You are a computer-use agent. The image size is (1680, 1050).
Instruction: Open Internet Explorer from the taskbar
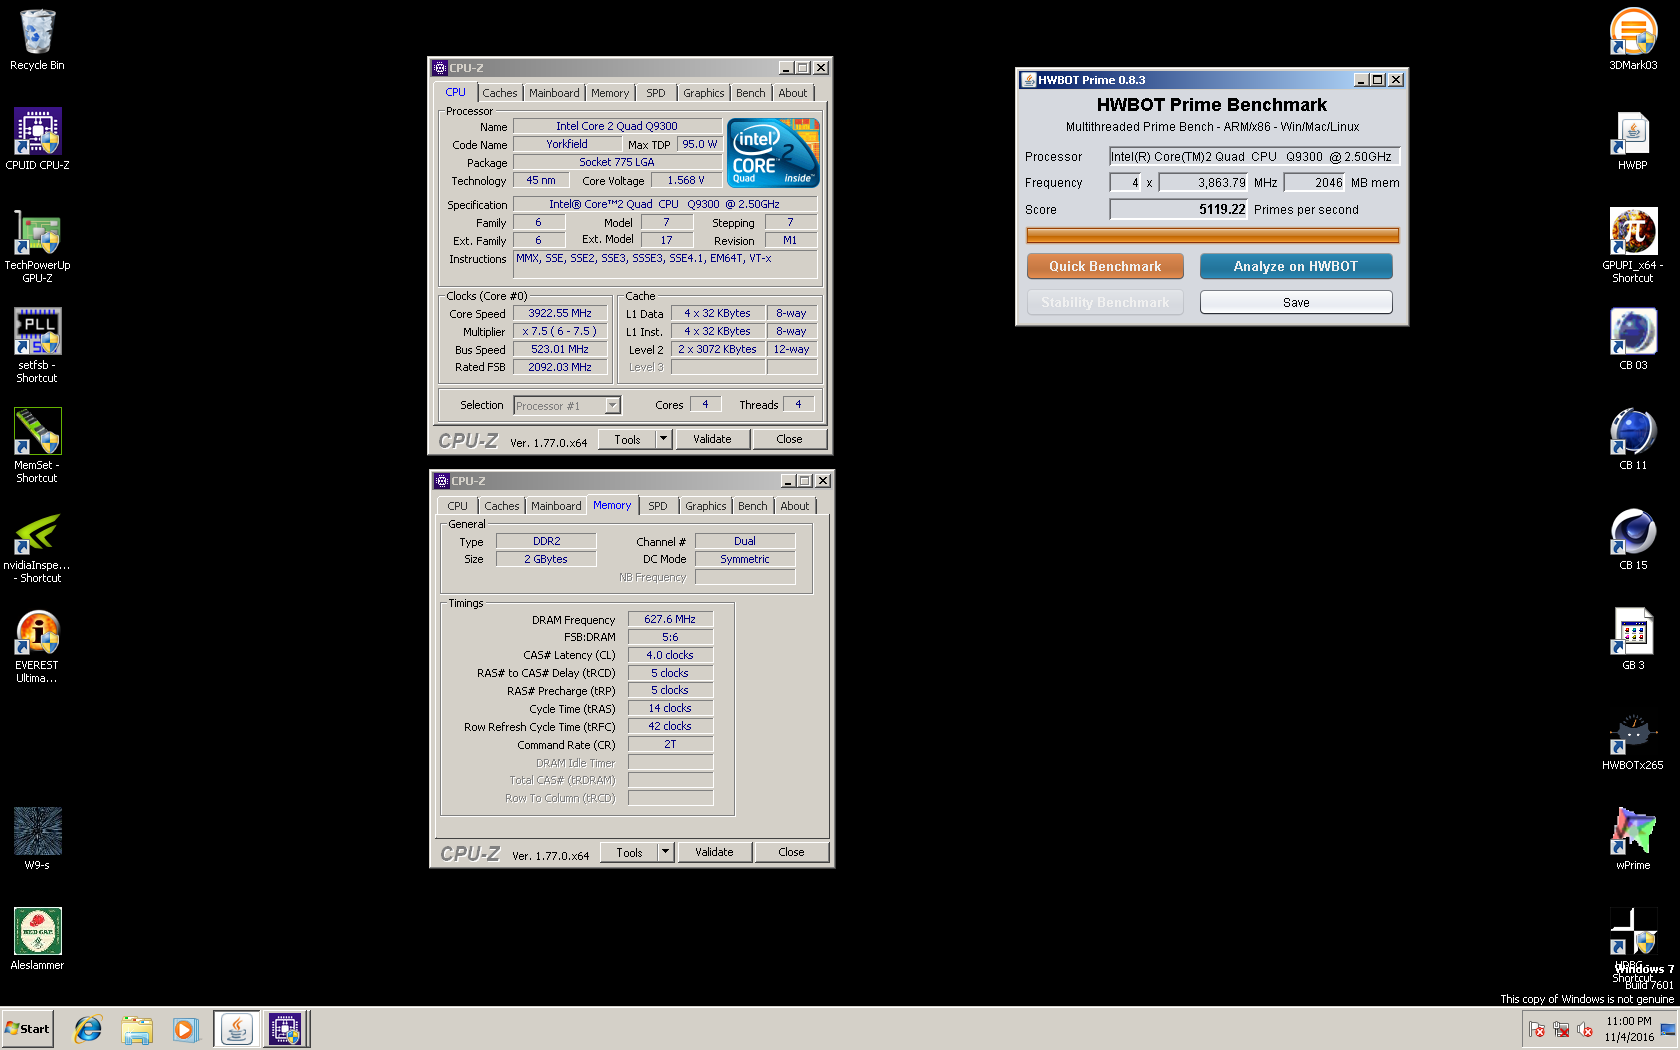point(88,1029)
